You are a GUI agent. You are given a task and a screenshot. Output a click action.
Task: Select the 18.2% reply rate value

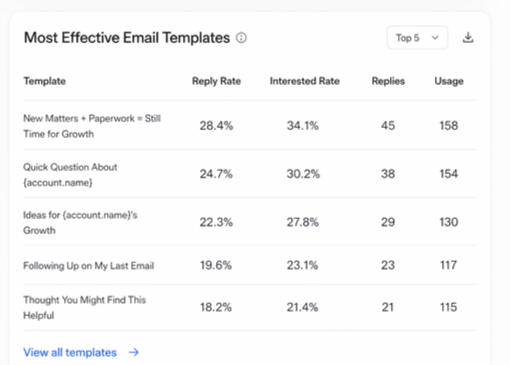click(x=216, y=307)
